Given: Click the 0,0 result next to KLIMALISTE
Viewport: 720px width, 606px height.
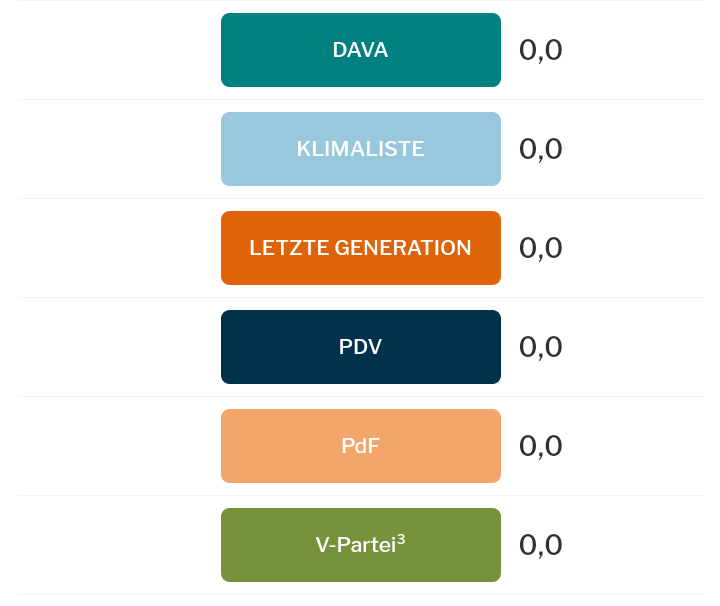Looking at the screenshot, I should coord(540,149).
